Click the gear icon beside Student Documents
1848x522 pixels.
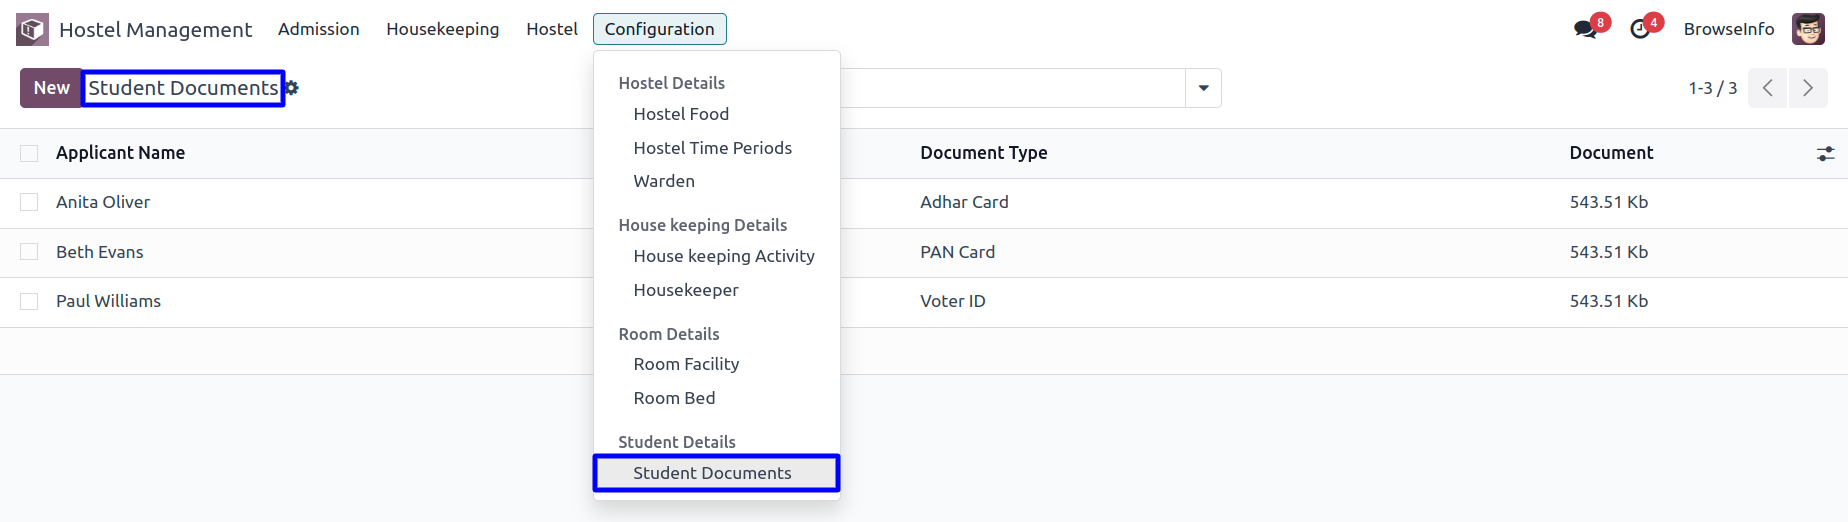pyautogui.click(x=292, y=88)
